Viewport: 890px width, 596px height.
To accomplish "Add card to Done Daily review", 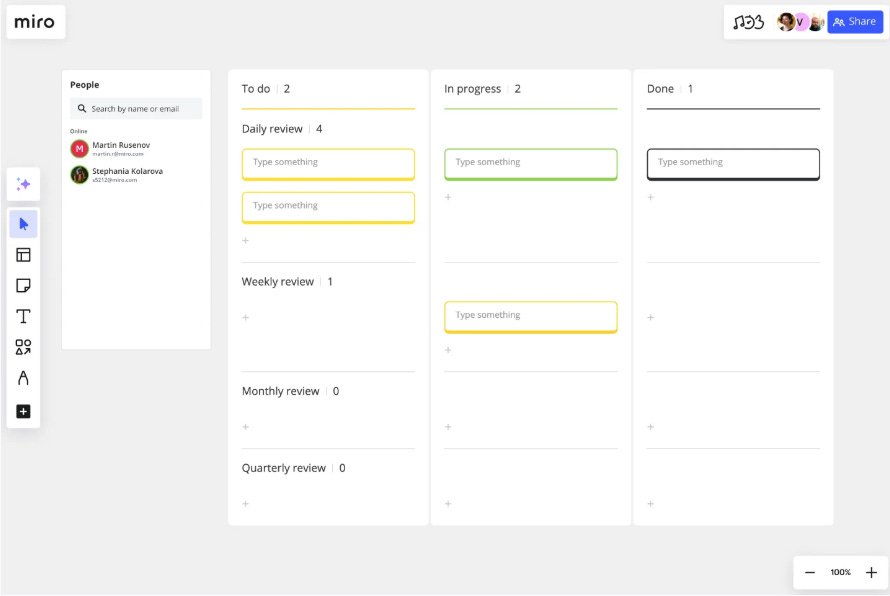I will [651, 197].
